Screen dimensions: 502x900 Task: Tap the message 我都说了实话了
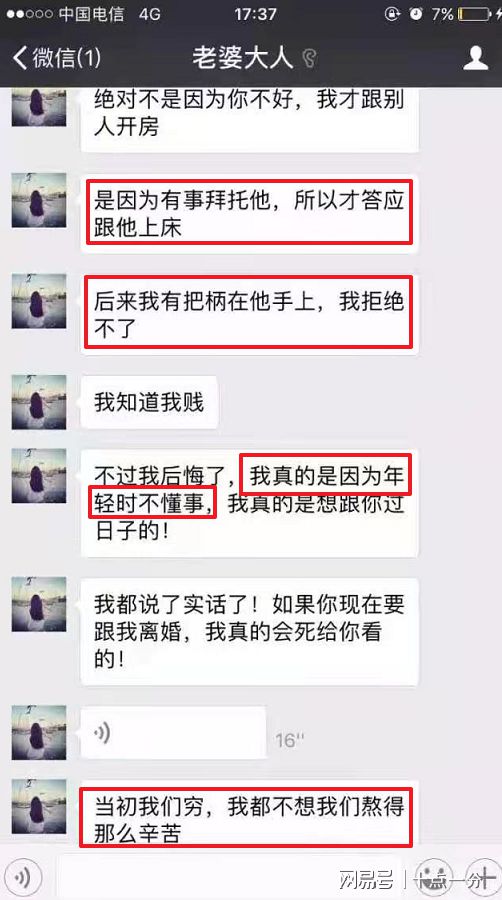(250, 631)
